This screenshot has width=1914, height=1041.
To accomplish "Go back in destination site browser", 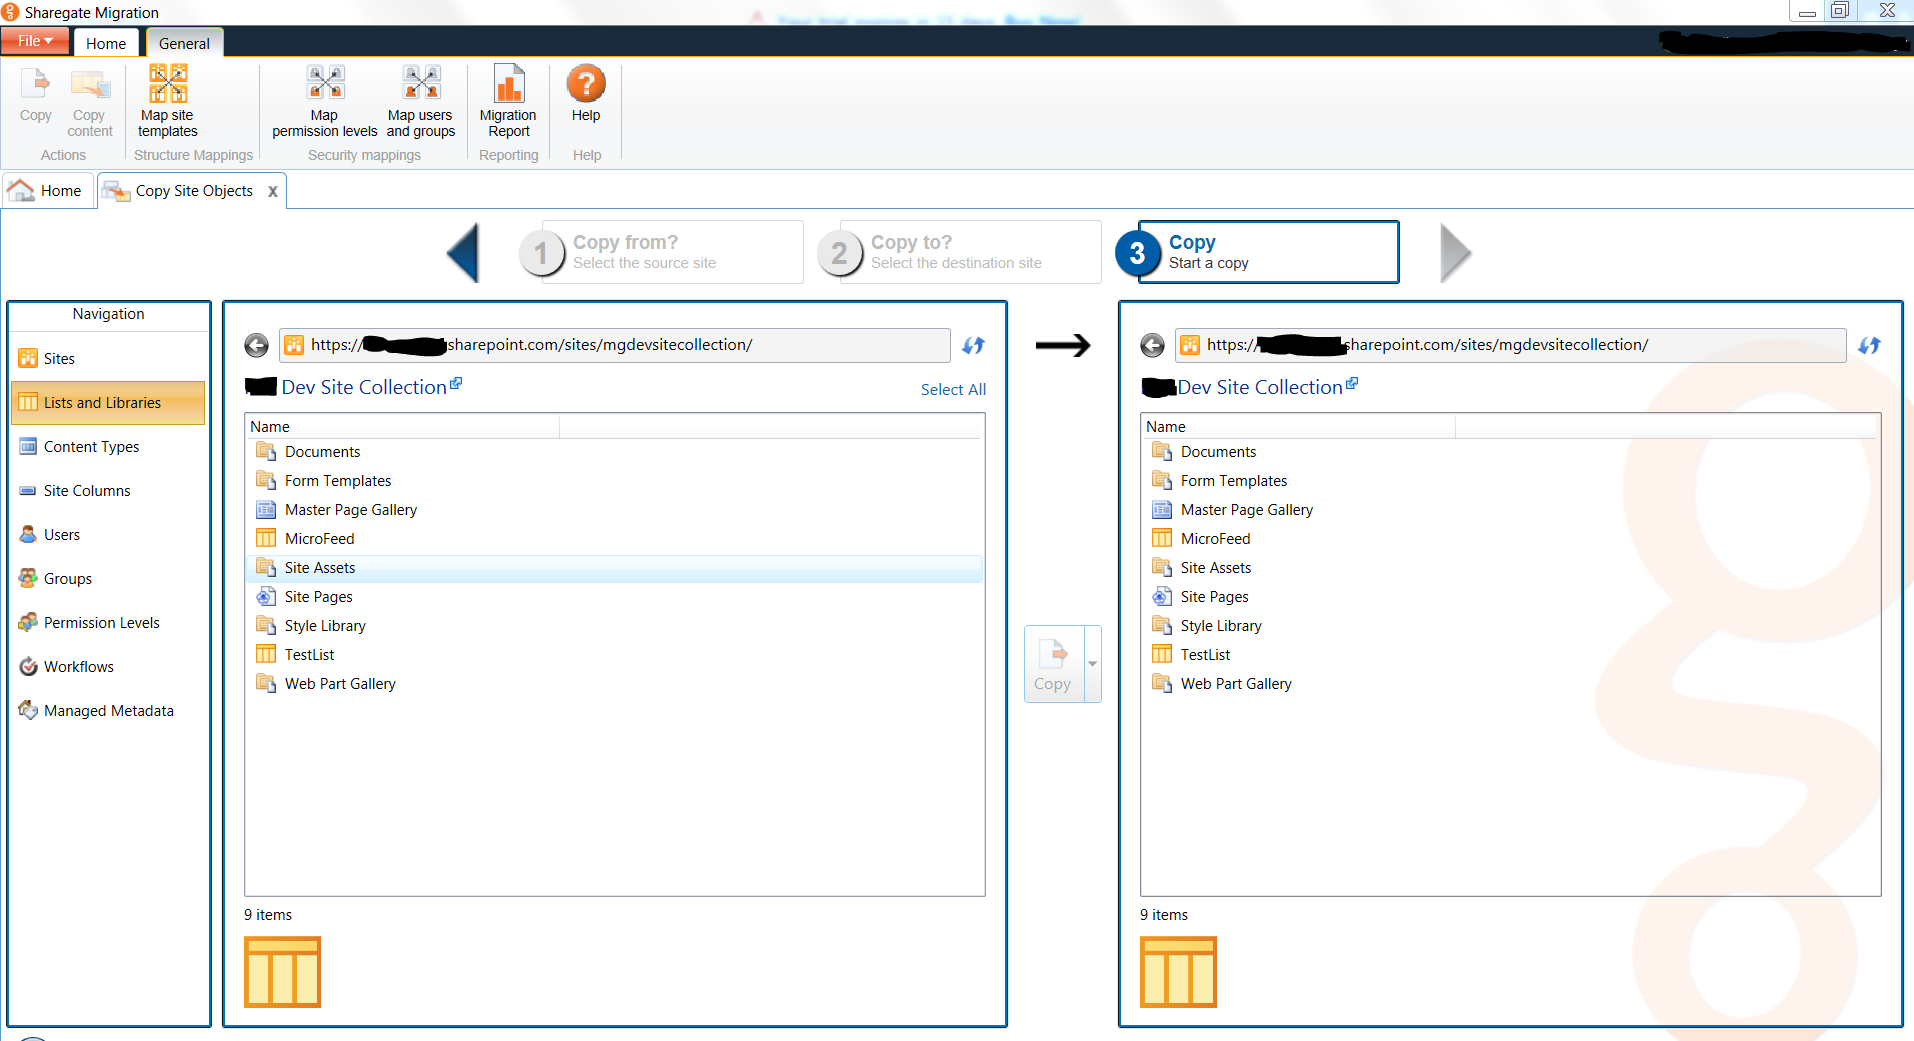I will point(1153,345).
